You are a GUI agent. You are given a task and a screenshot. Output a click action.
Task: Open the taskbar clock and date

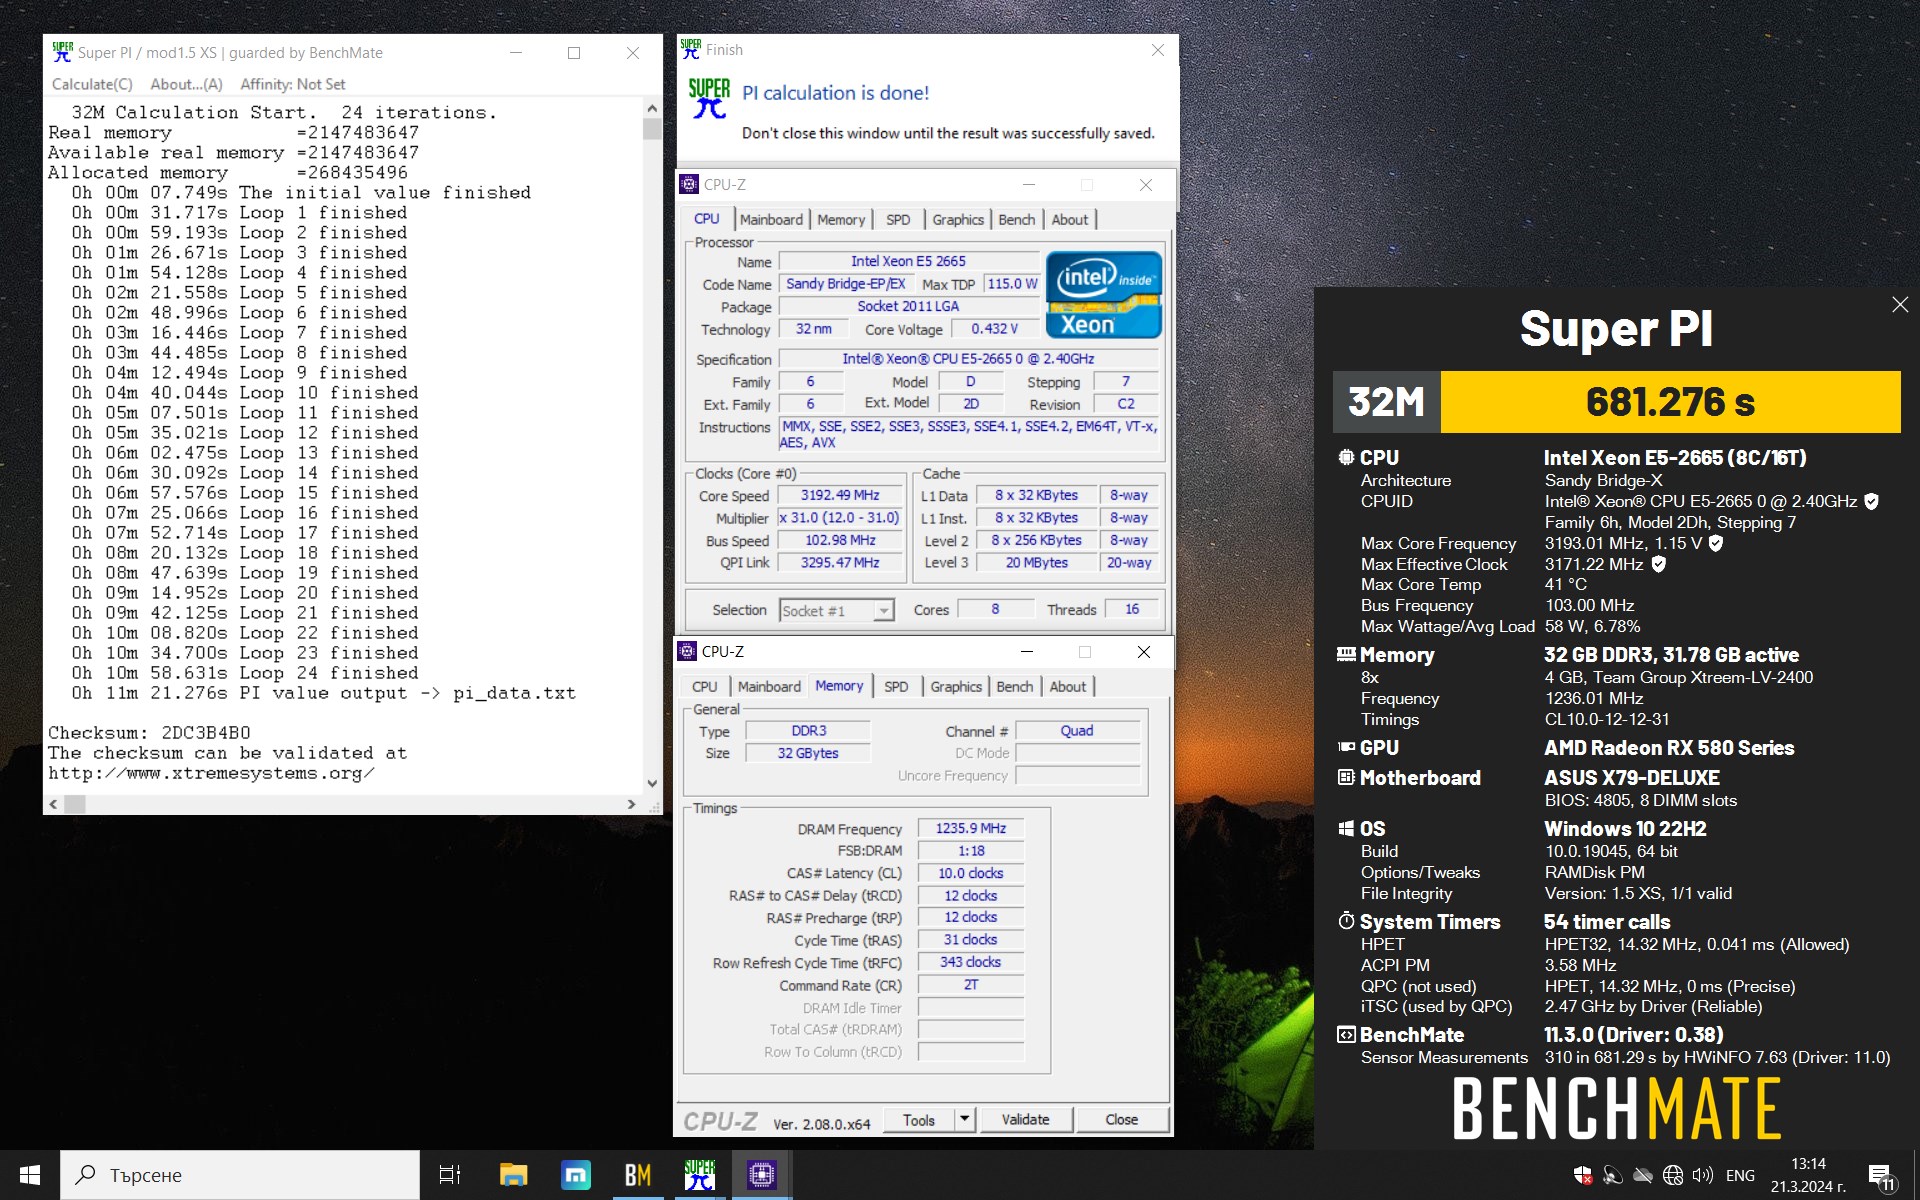click(1808, 1175)
